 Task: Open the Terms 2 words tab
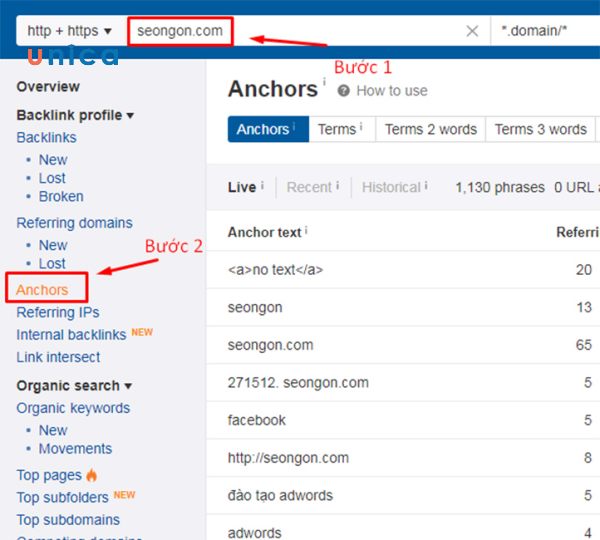point(430,129)
